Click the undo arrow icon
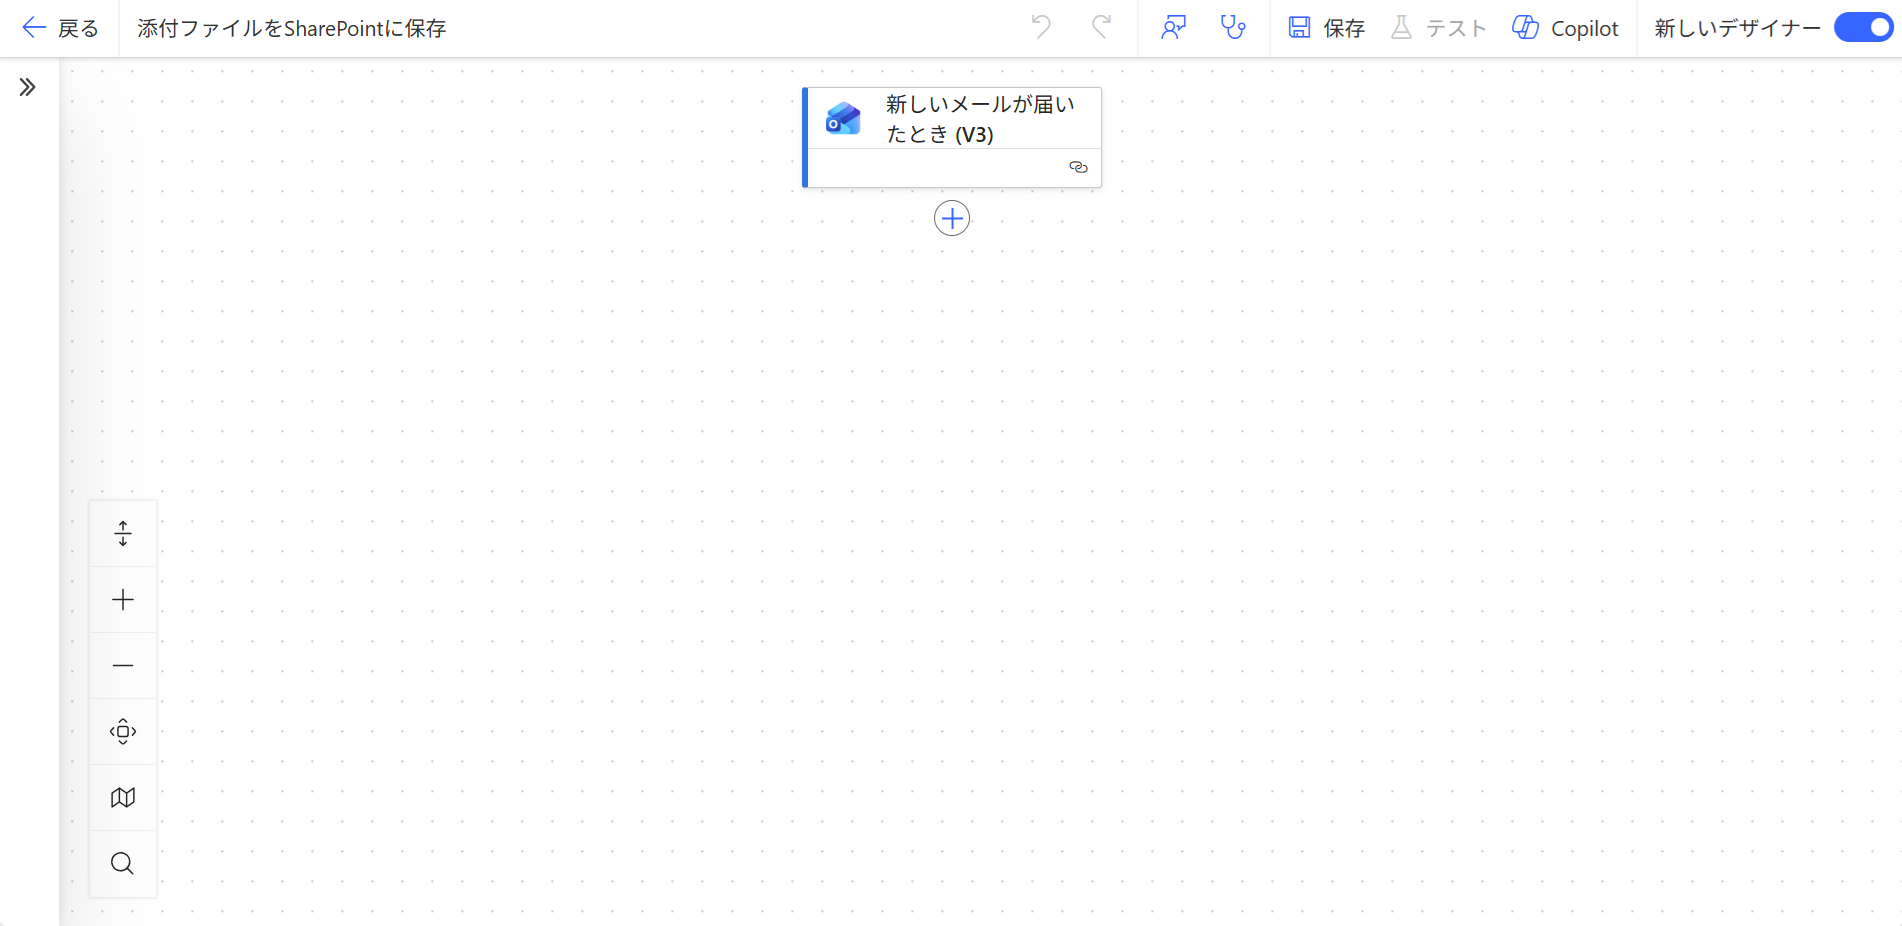Screen dimensions: 1902x926 1041,27
